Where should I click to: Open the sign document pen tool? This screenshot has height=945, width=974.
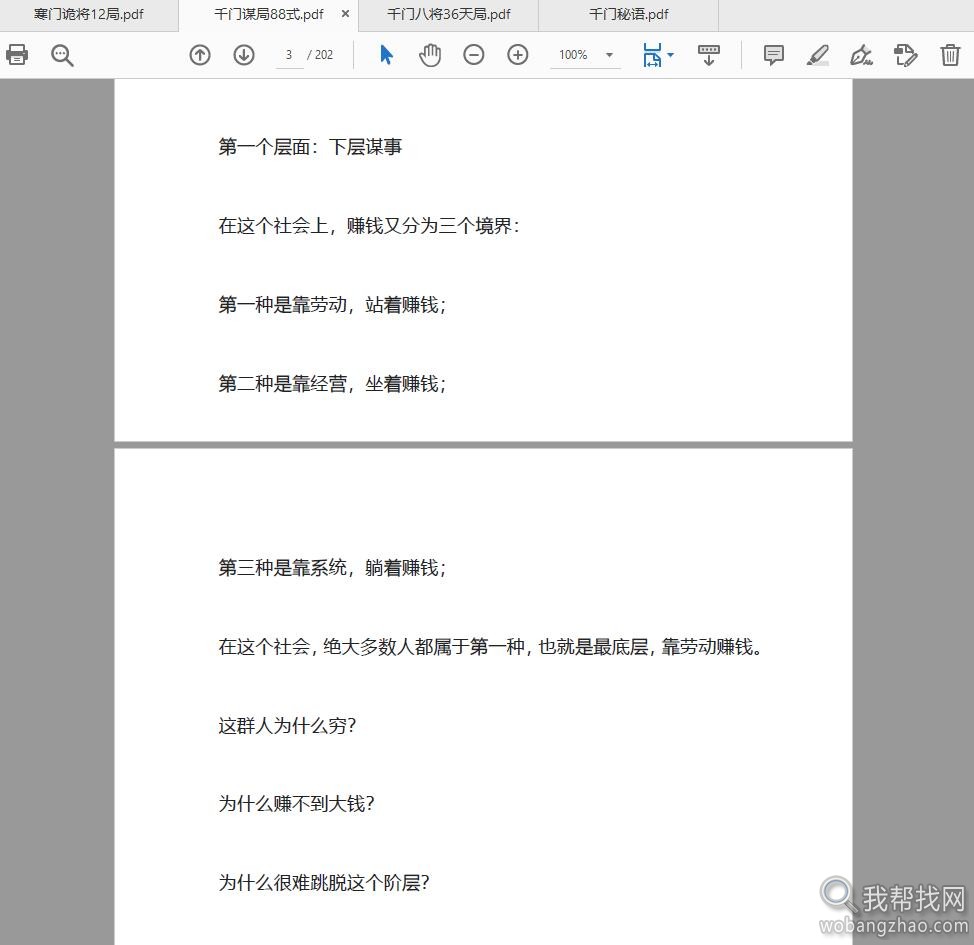(861, 55)
